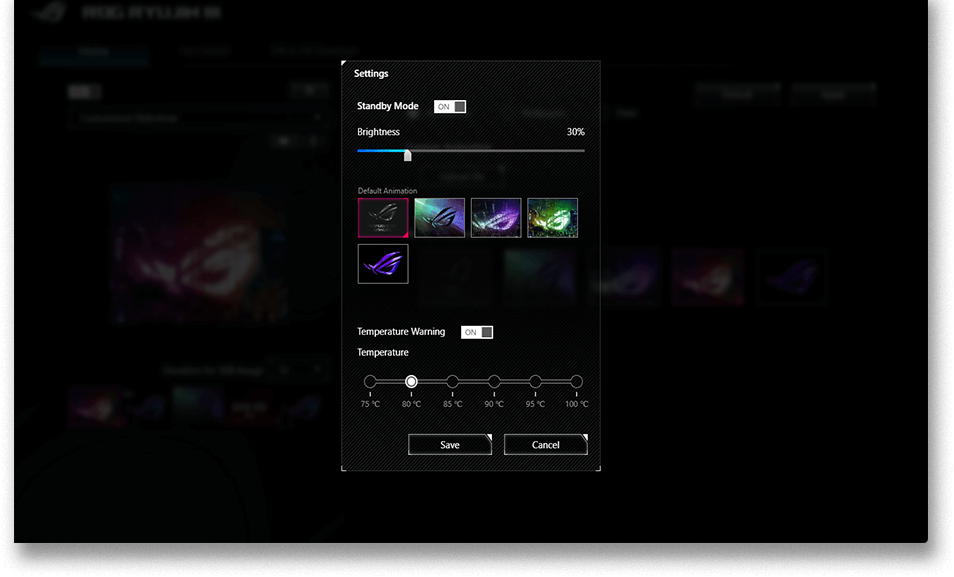Select the 95 °C temperature option
Viewport: 954px width, 577px height.
tap(535, 382)
